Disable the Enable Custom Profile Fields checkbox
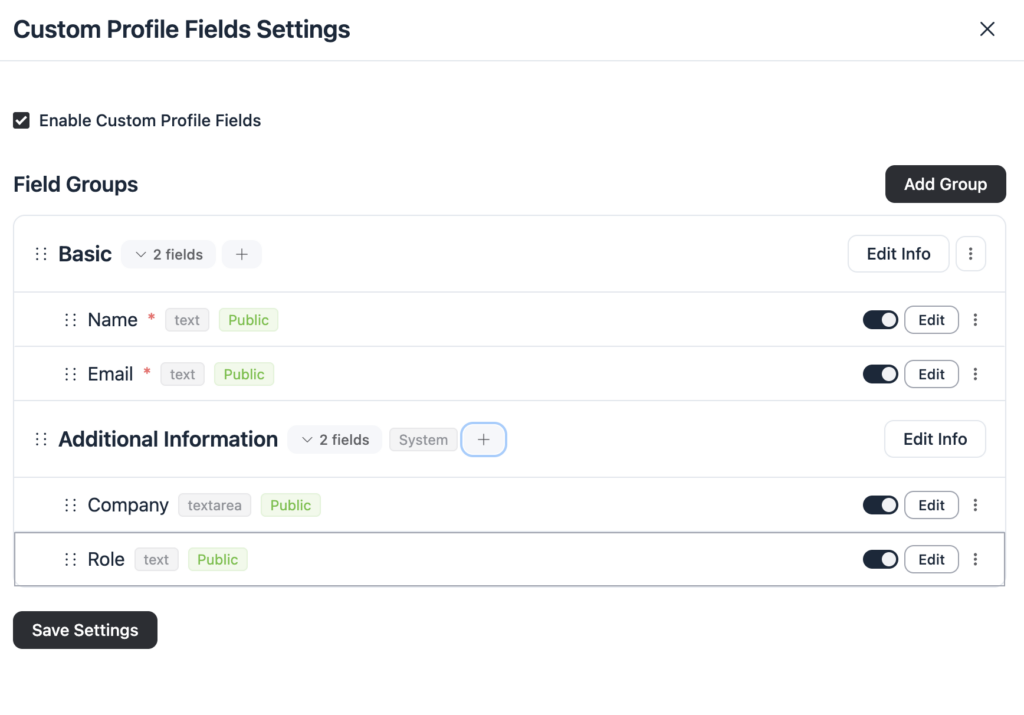This screenshot has height=715, width=1024. 21,120
